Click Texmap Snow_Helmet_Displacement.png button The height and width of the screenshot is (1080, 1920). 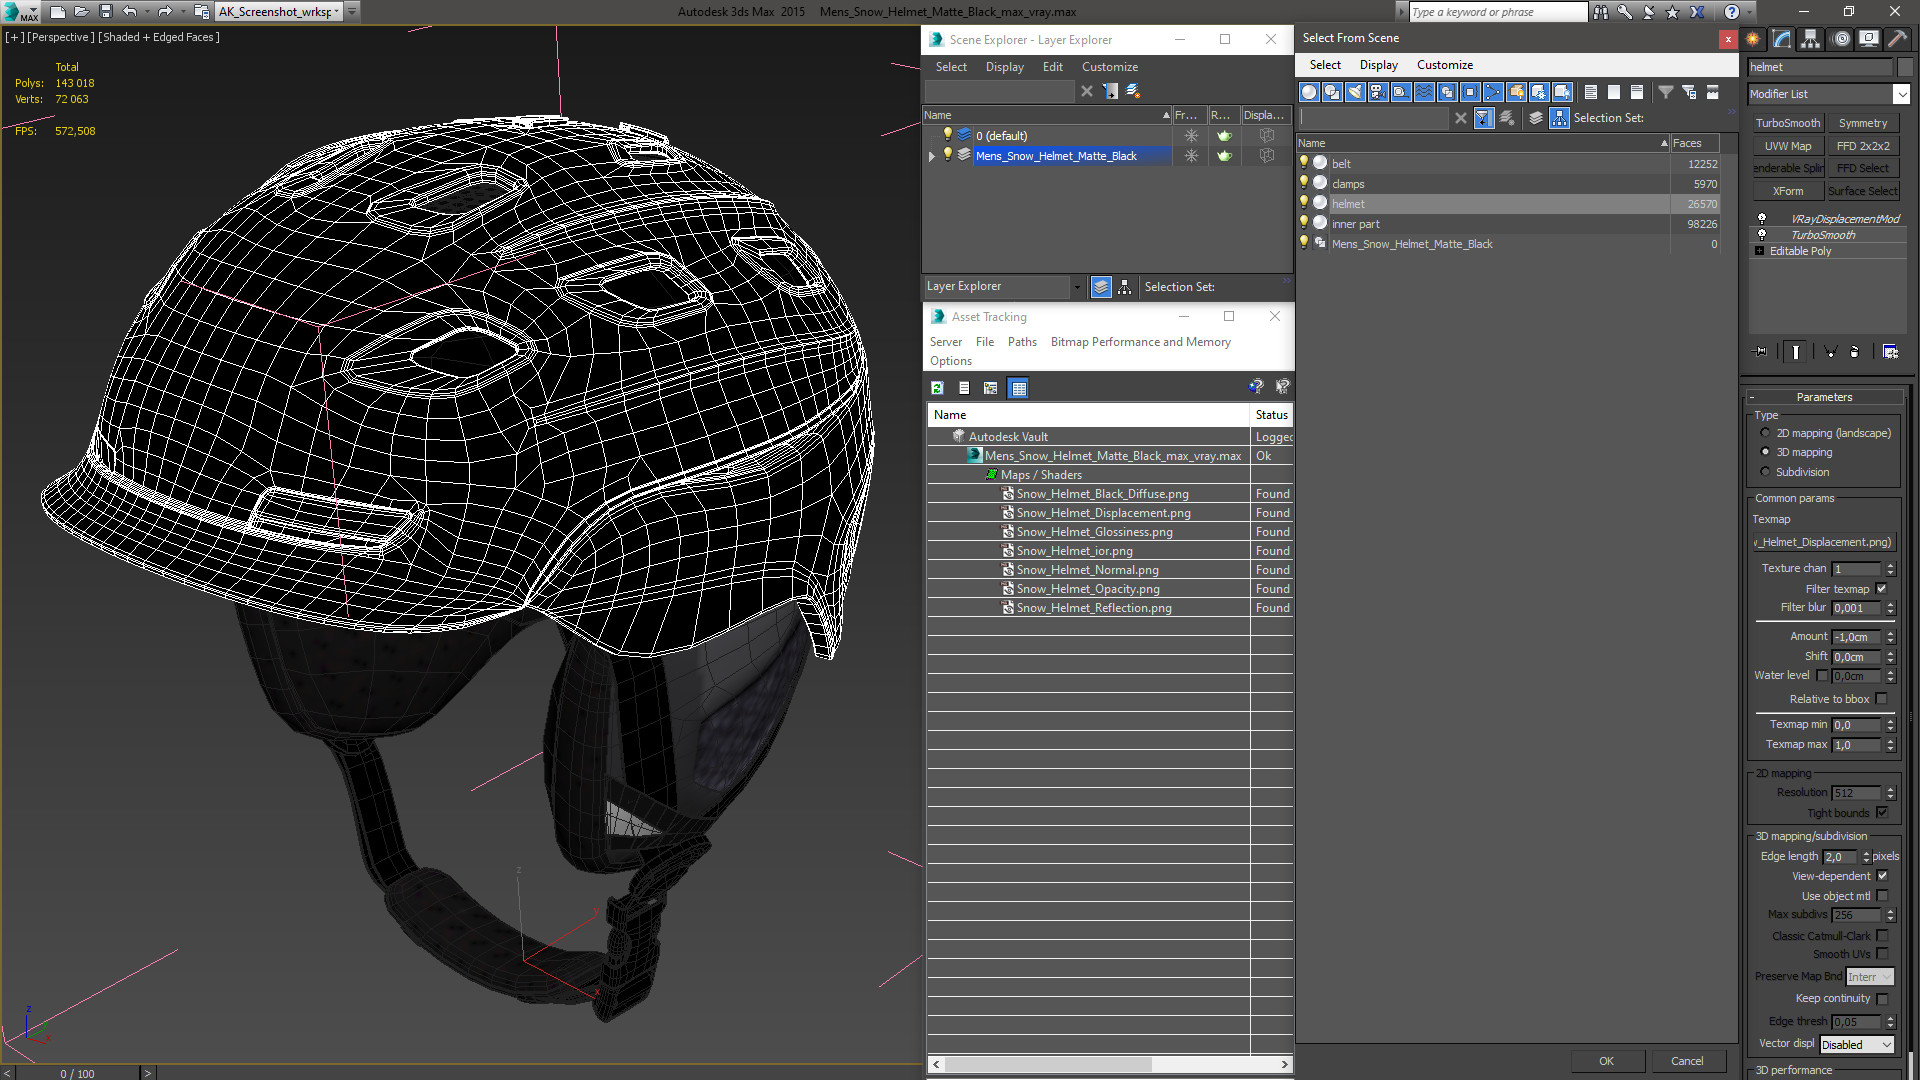[x=1824, y=542]
